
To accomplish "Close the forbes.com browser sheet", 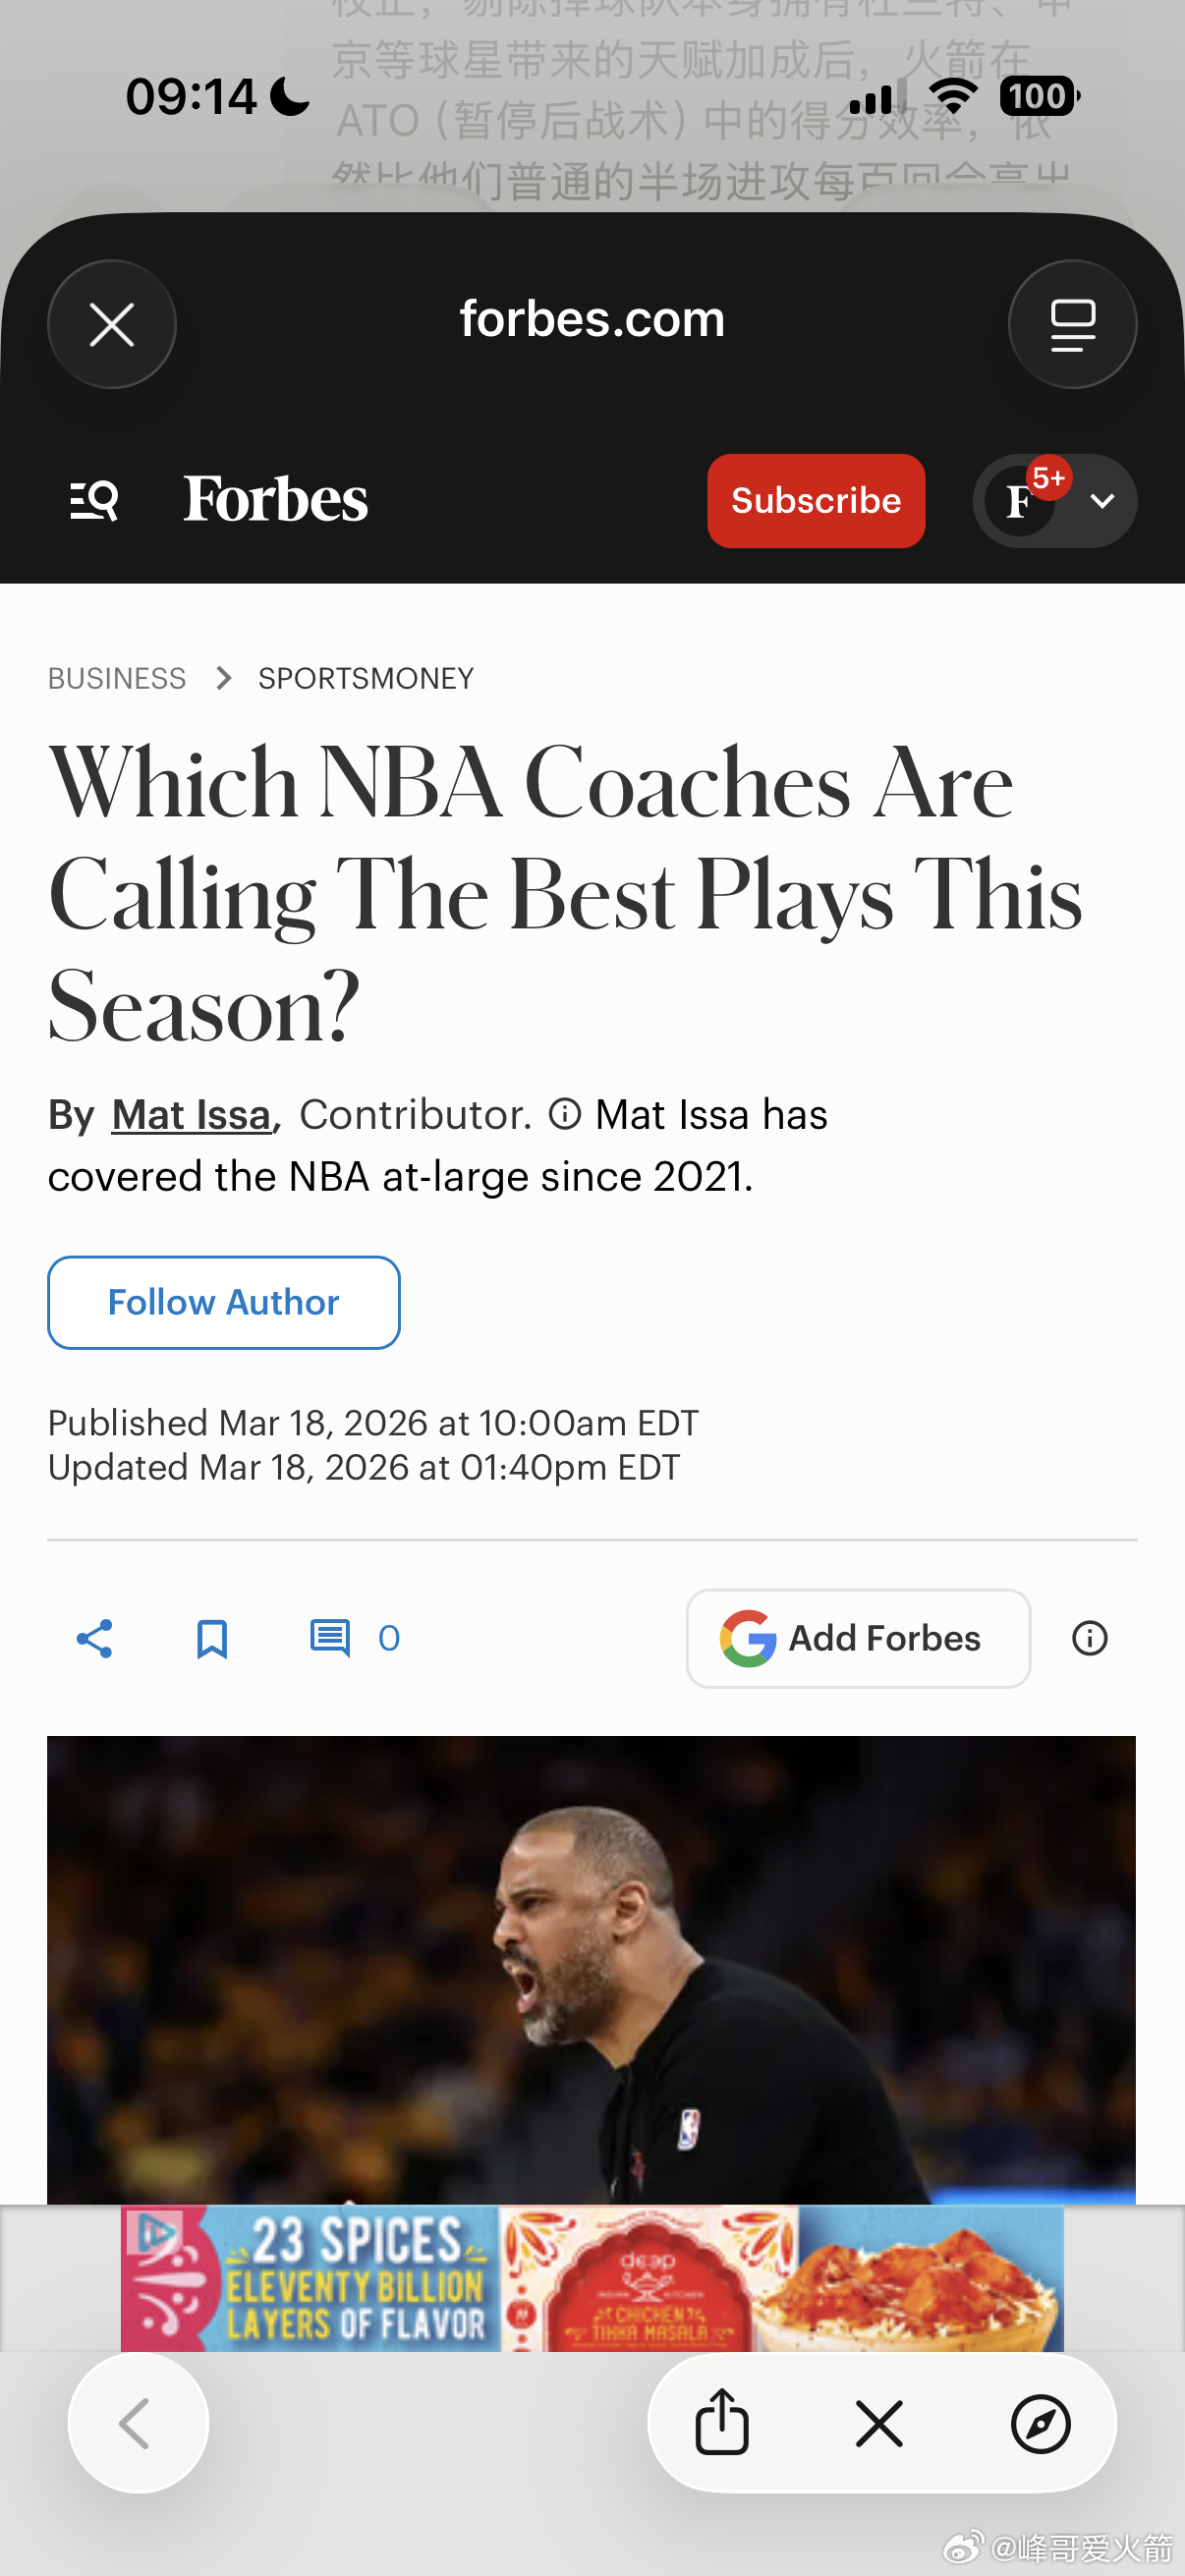I will pos(112,325).
